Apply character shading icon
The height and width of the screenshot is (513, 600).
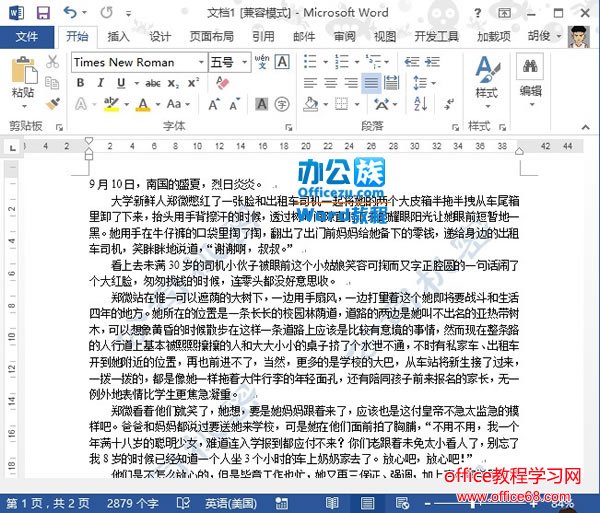(262, 104)
